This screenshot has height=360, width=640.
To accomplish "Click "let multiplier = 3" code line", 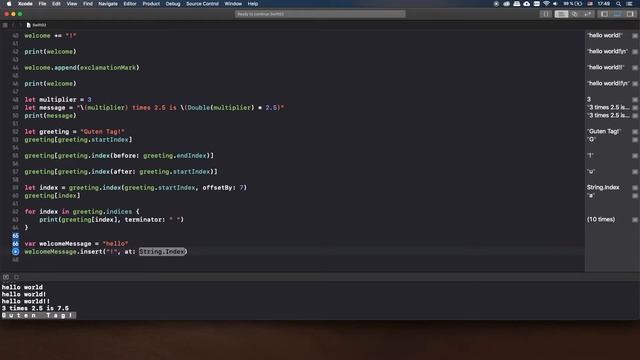I will (x=58, y=100).
